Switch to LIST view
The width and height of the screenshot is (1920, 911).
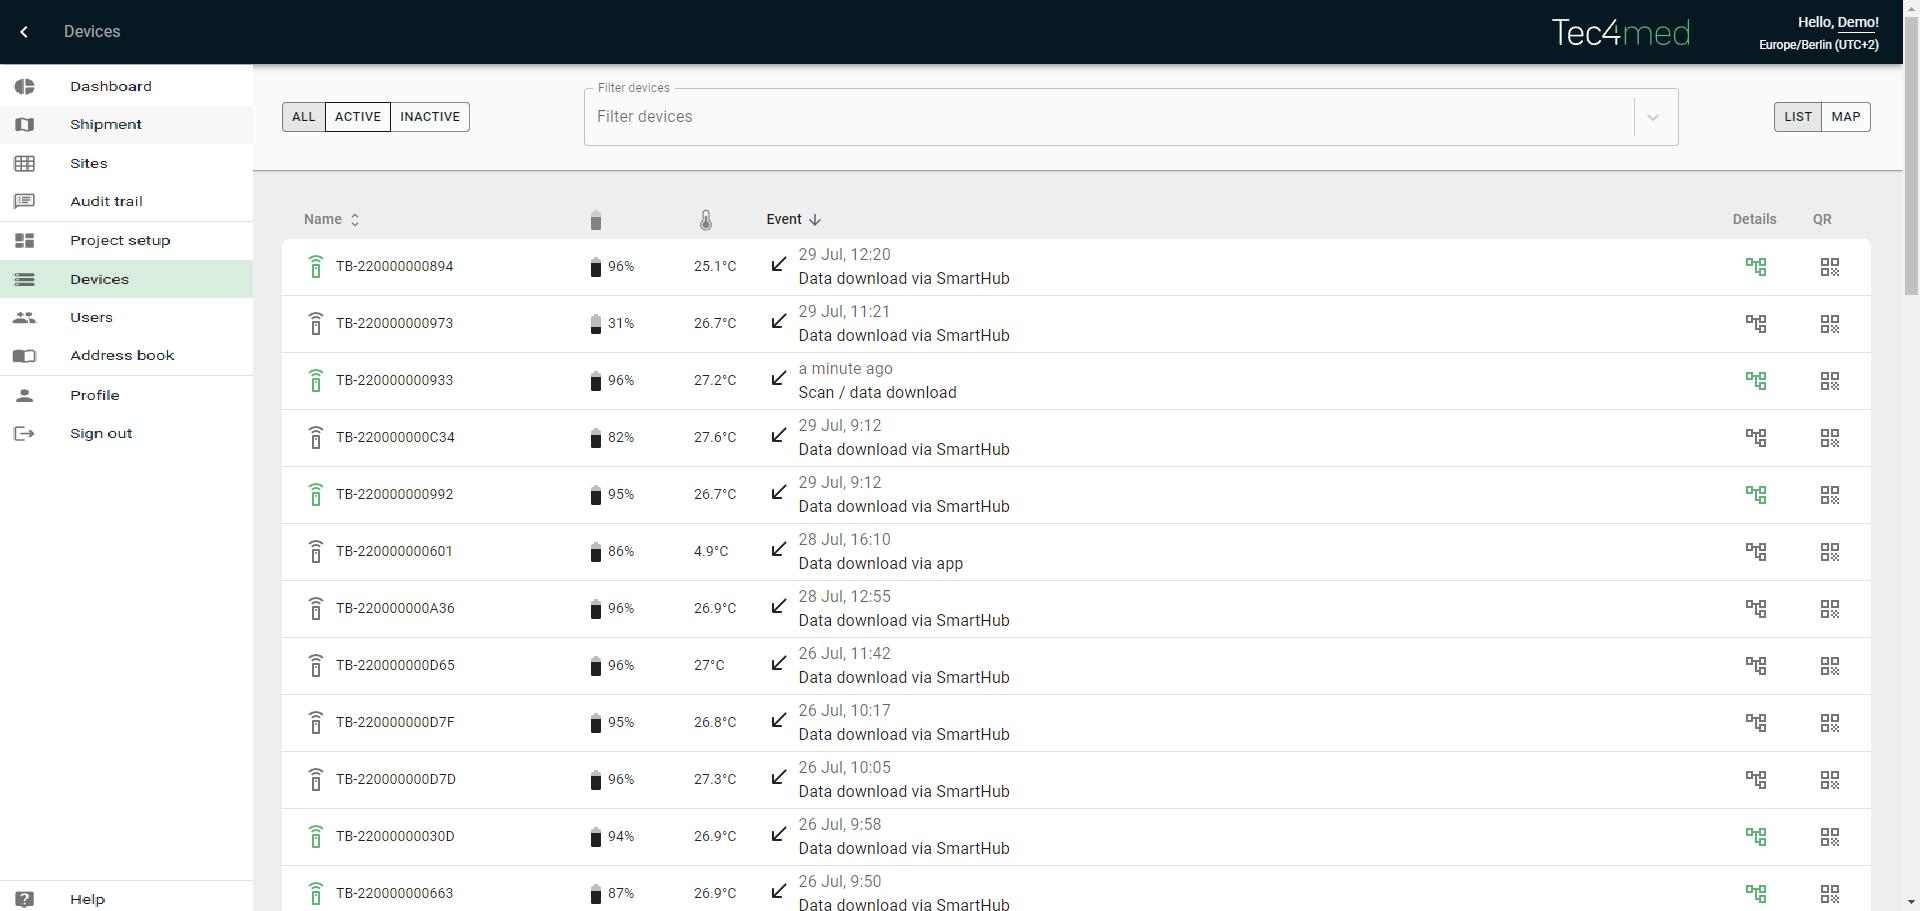pyautogui.click(x=1798, y=117)
